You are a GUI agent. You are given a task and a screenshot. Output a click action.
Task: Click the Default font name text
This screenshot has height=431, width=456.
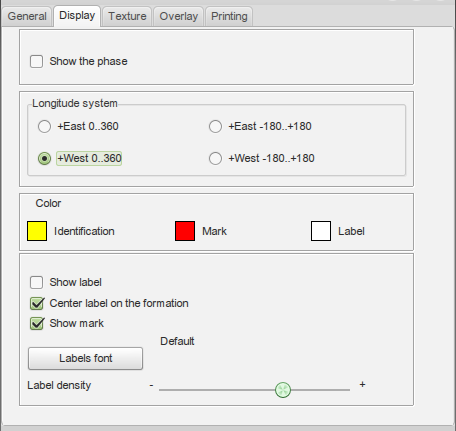point(177,341)
